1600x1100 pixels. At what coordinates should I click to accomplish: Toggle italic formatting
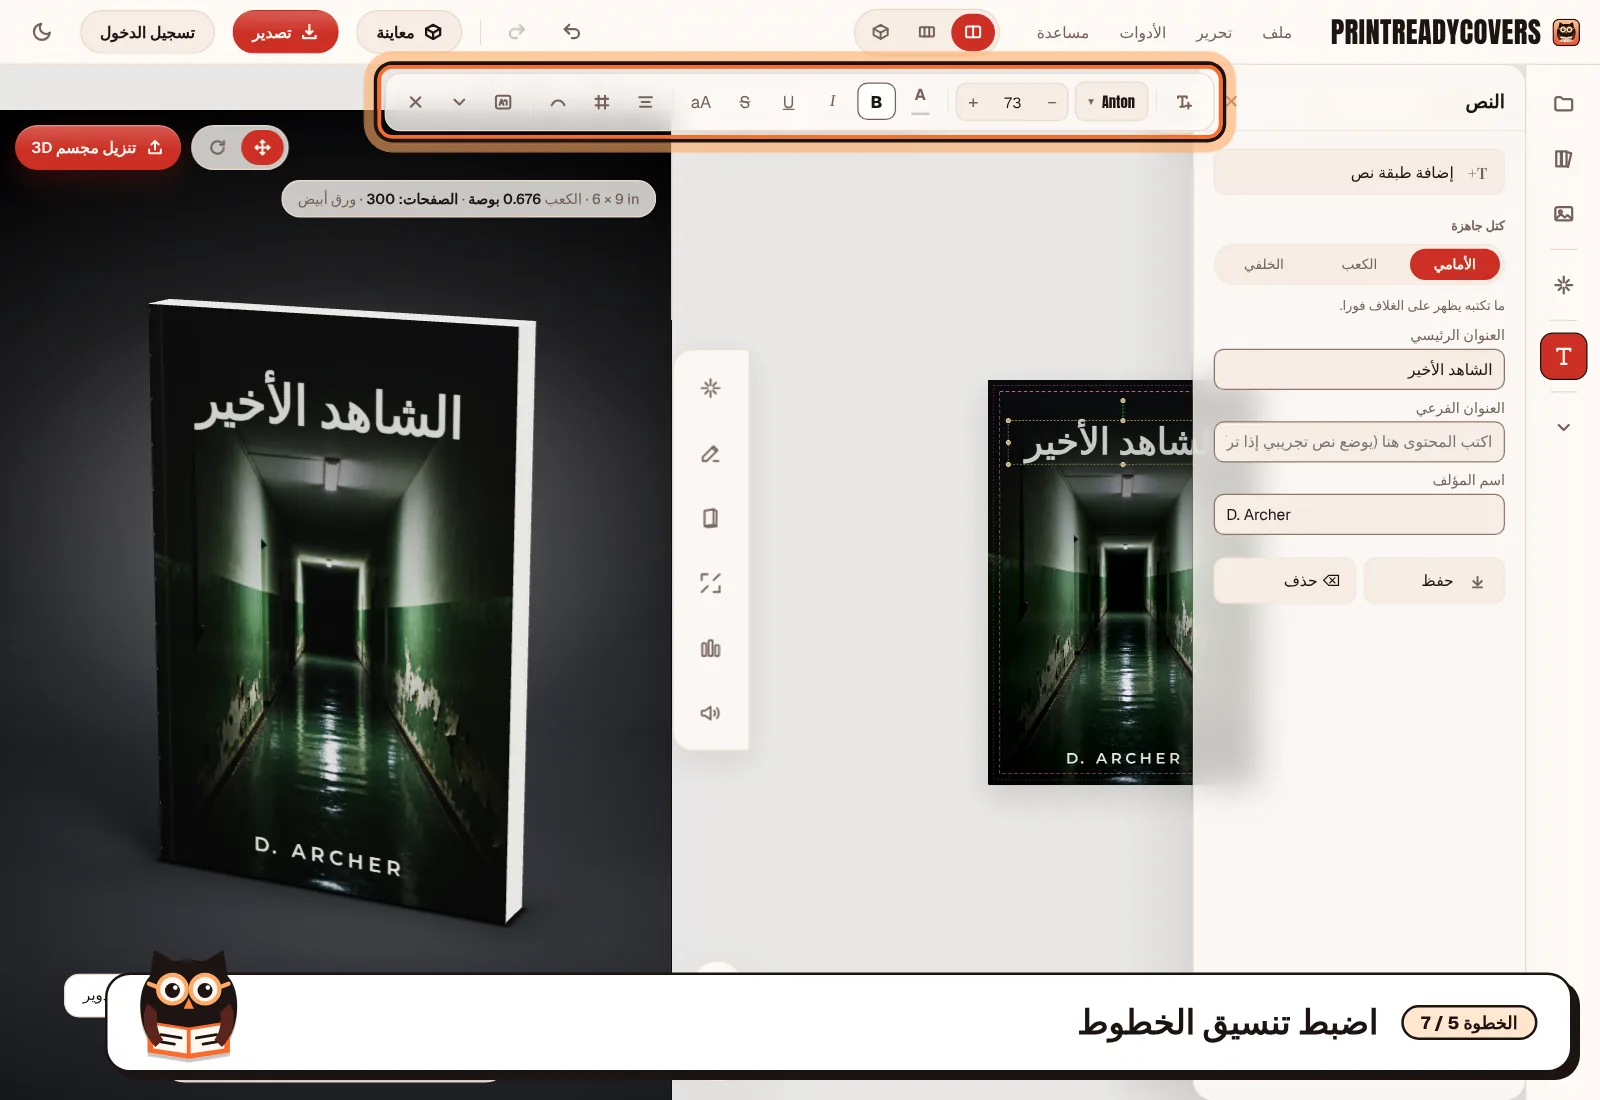pyautogui.click(x=832, y=102)
